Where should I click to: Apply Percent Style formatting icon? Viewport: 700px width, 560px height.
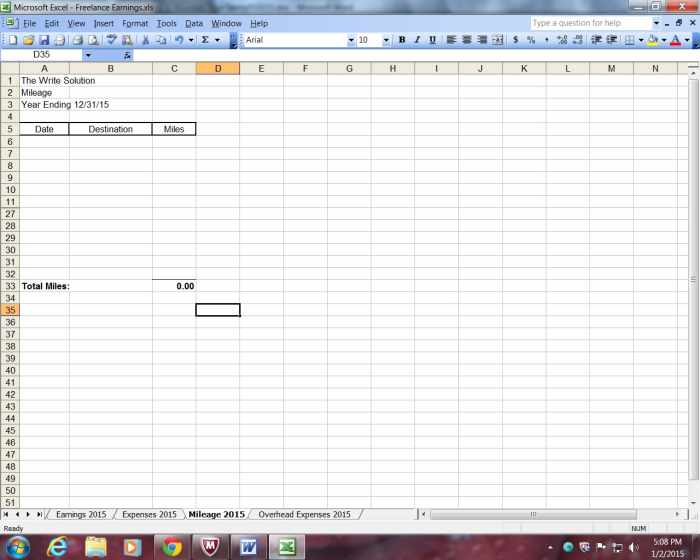tap(531, 40)
